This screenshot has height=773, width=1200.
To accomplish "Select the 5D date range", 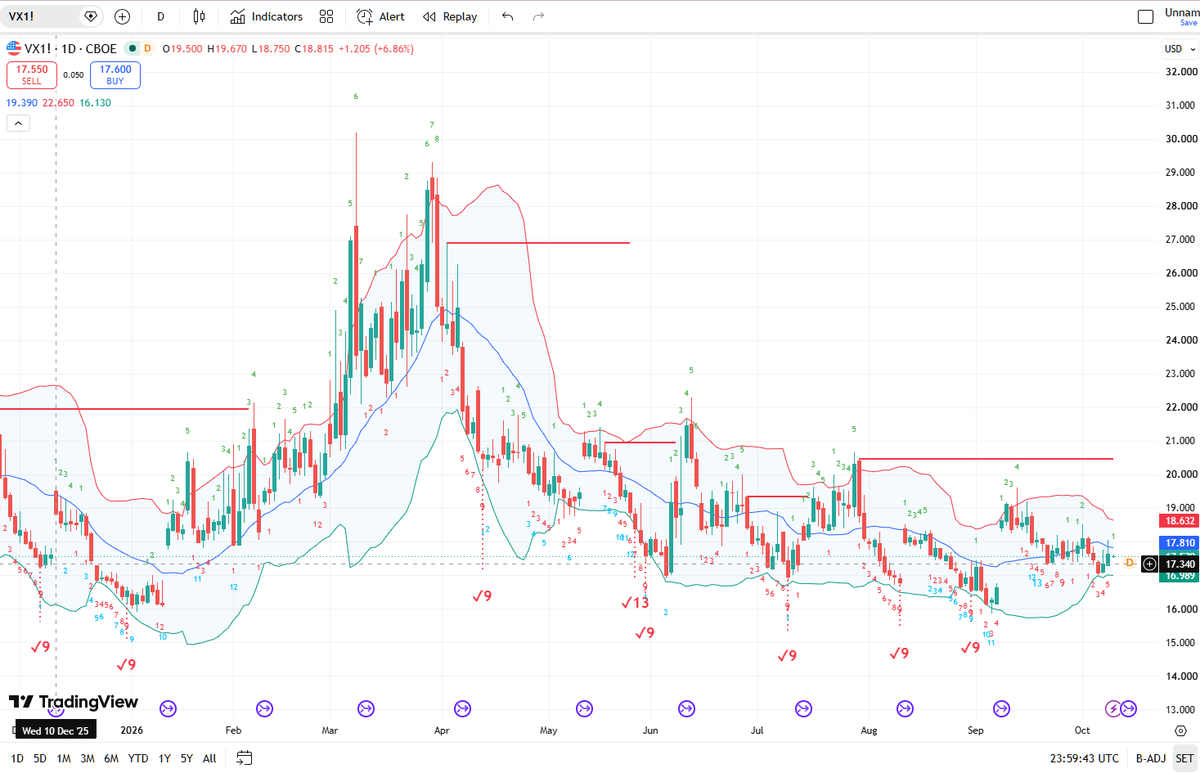I will 40,758.
